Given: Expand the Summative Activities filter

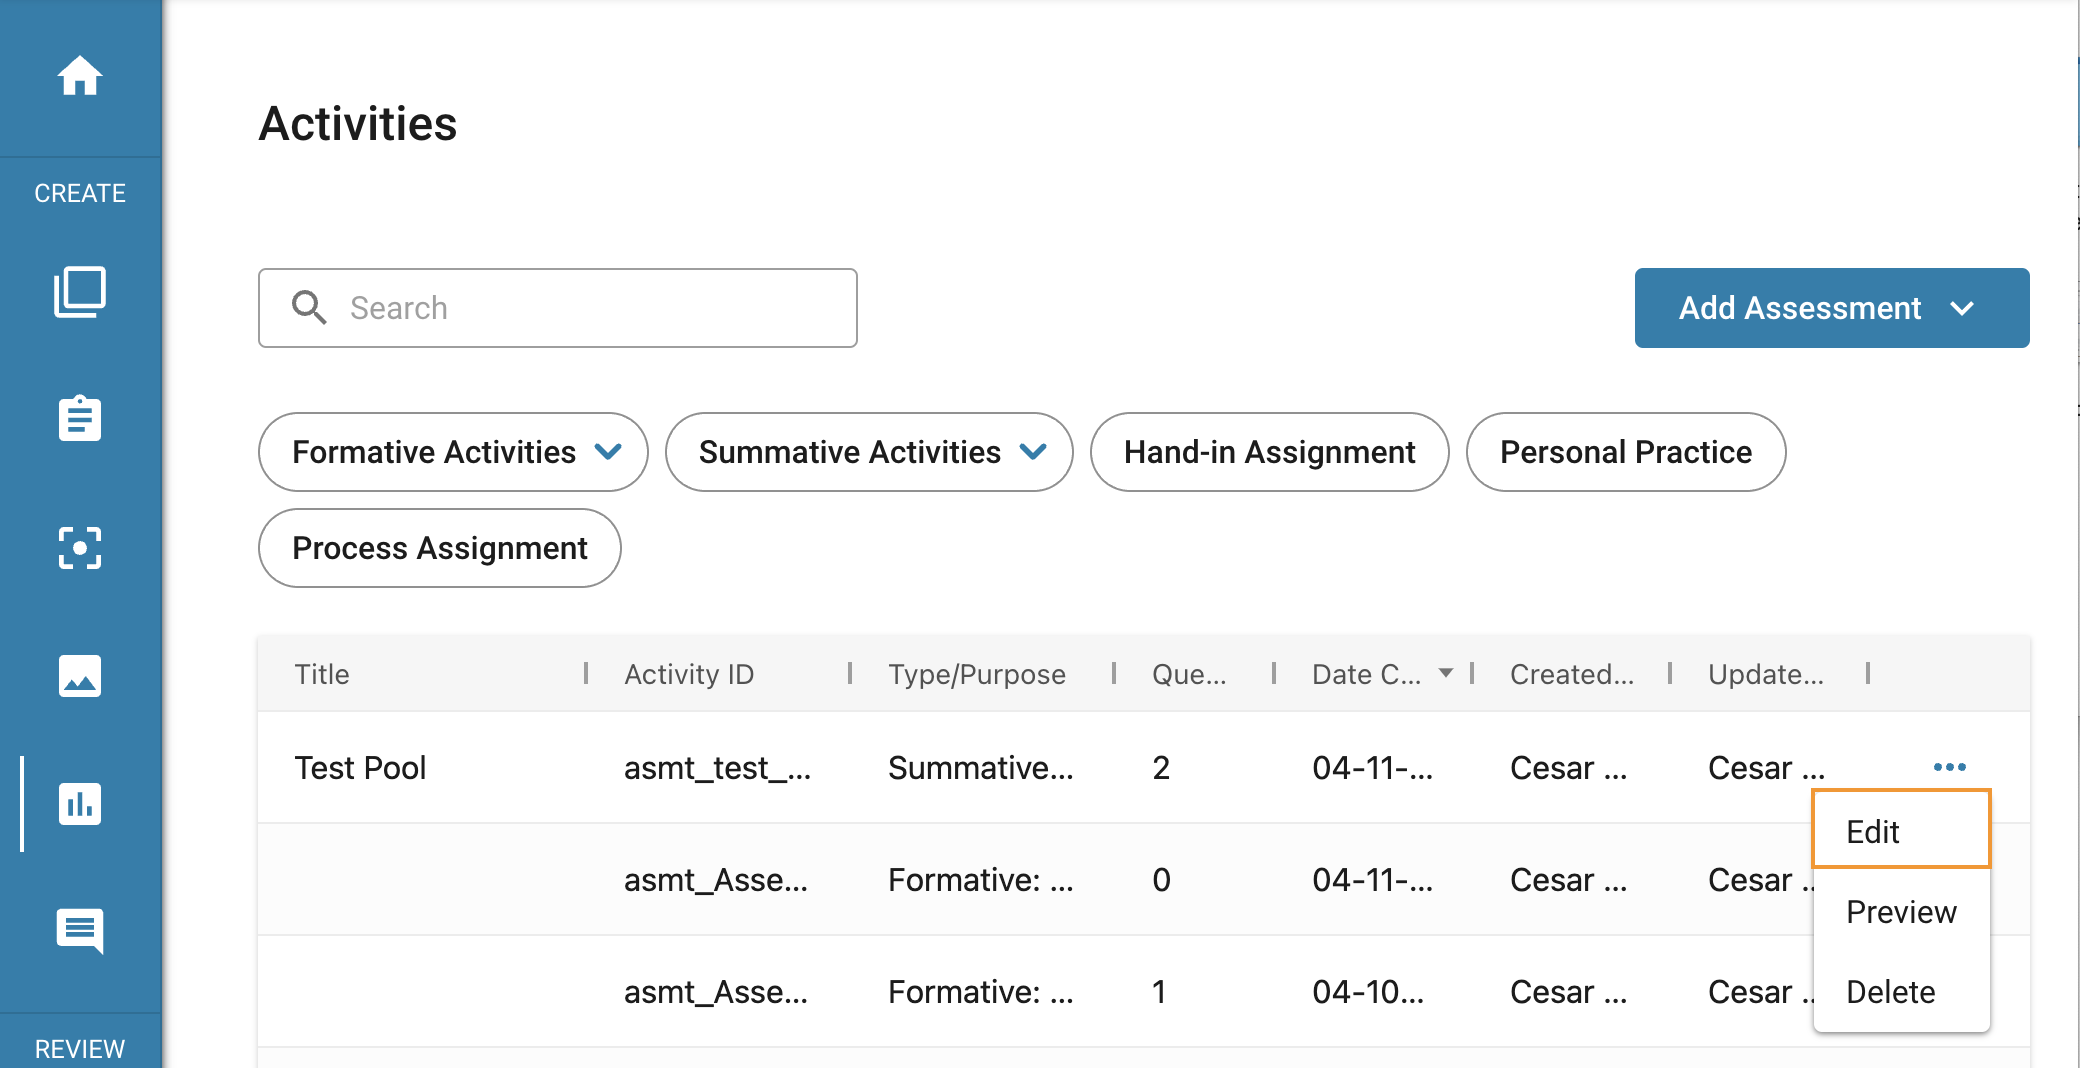Looking at the screenshot, I should [x=869, y=452].
